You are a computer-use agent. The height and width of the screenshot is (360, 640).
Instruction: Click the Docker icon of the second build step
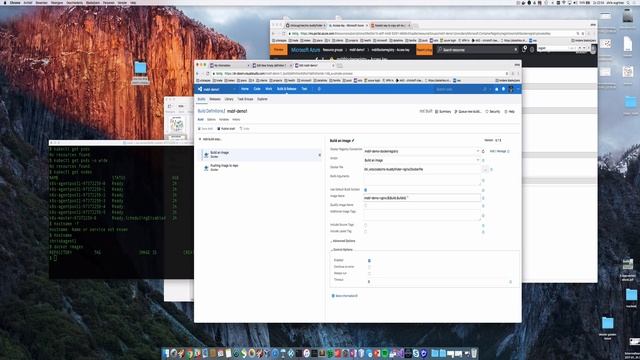pos(206,167)
